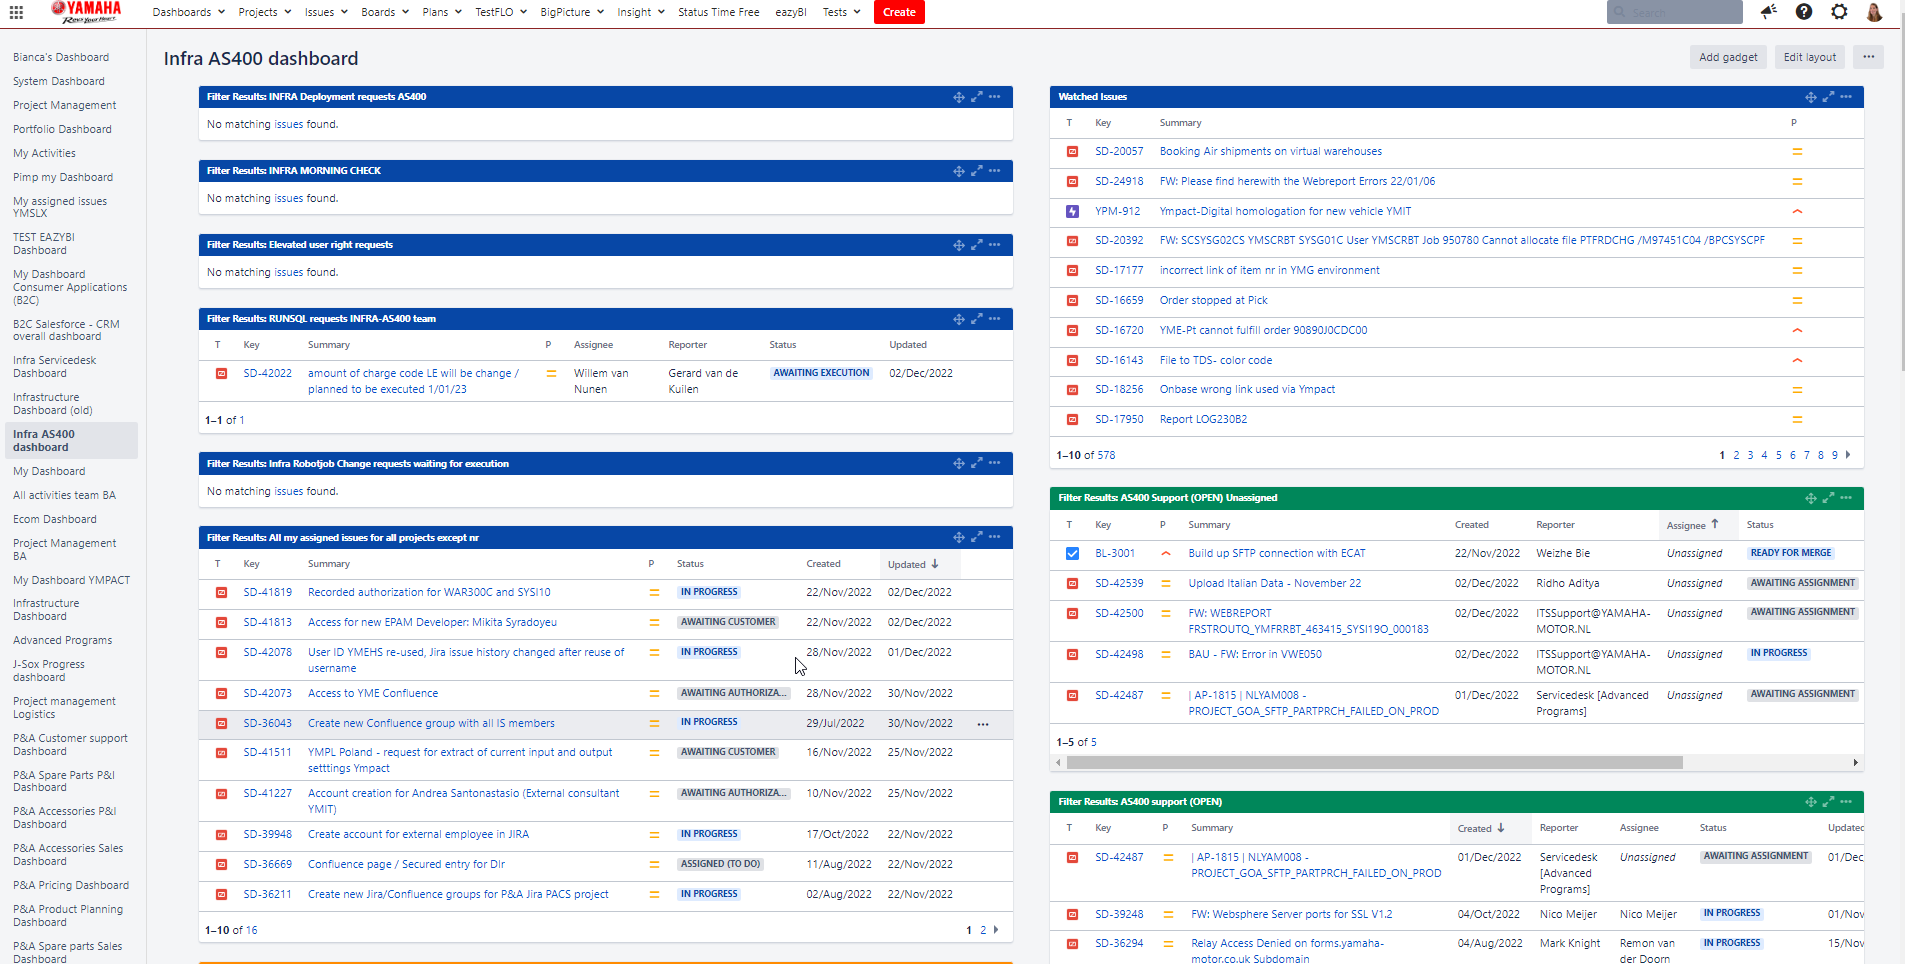
Task: Open the 578 total link in Watched Issues
Action: pyautogui.click(x=1106, y=455)
